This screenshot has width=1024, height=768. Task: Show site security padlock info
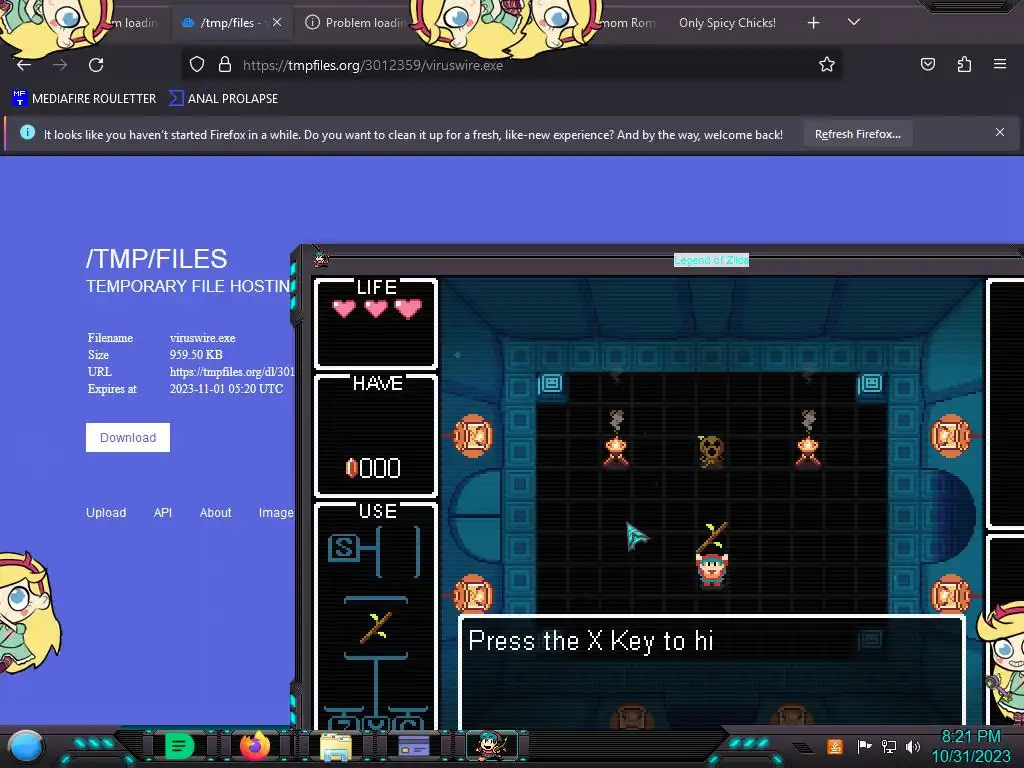[225, 64]
